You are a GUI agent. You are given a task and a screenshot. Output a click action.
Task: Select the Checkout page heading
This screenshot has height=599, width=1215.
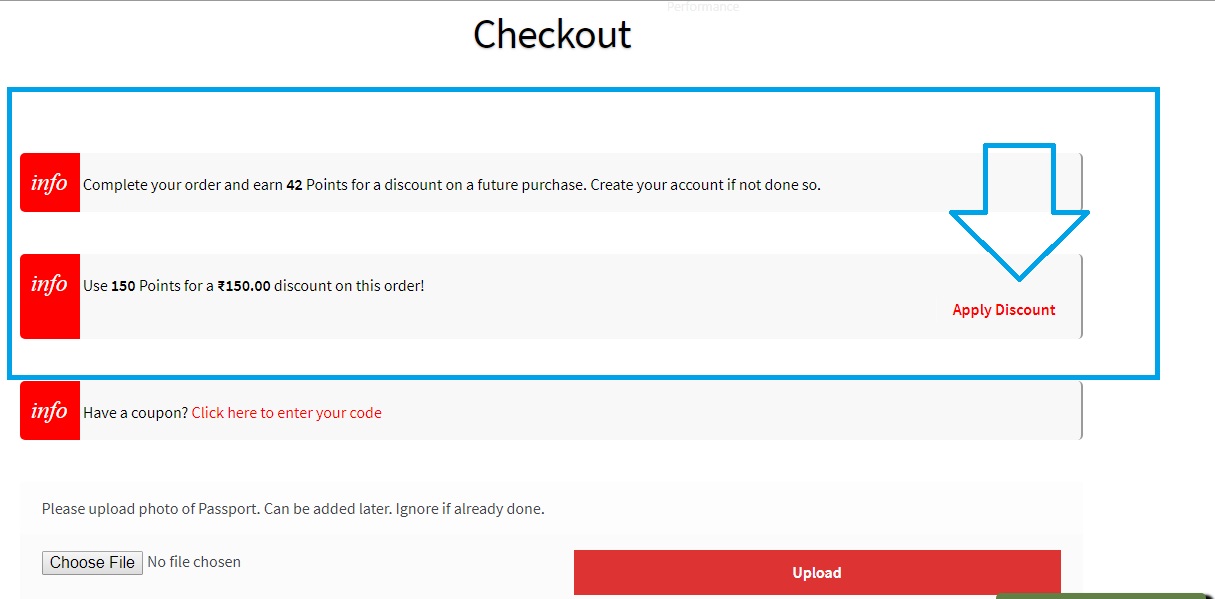pyautogui.click(x=552, y=35)
